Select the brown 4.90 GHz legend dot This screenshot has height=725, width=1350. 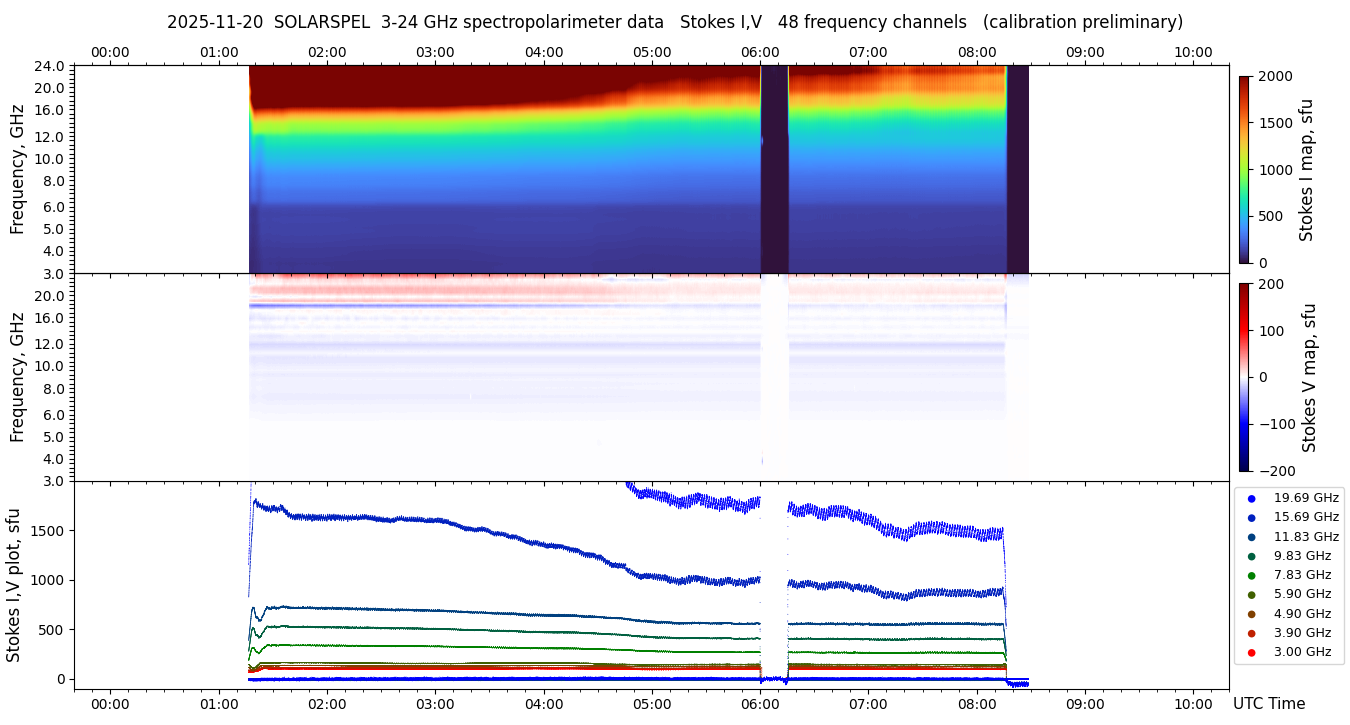(1251, 614)
